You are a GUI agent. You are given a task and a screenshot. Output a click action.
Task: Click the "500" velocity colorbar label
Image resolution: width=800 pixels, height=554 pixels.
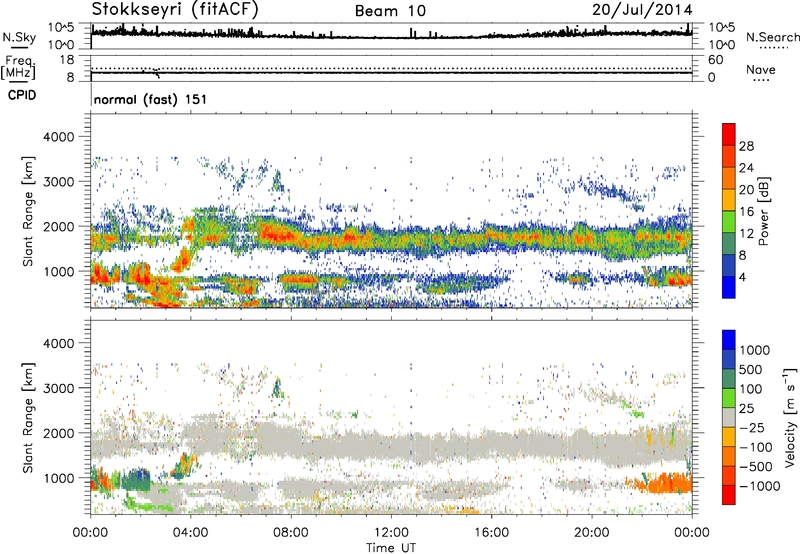(x=750, y=370)
